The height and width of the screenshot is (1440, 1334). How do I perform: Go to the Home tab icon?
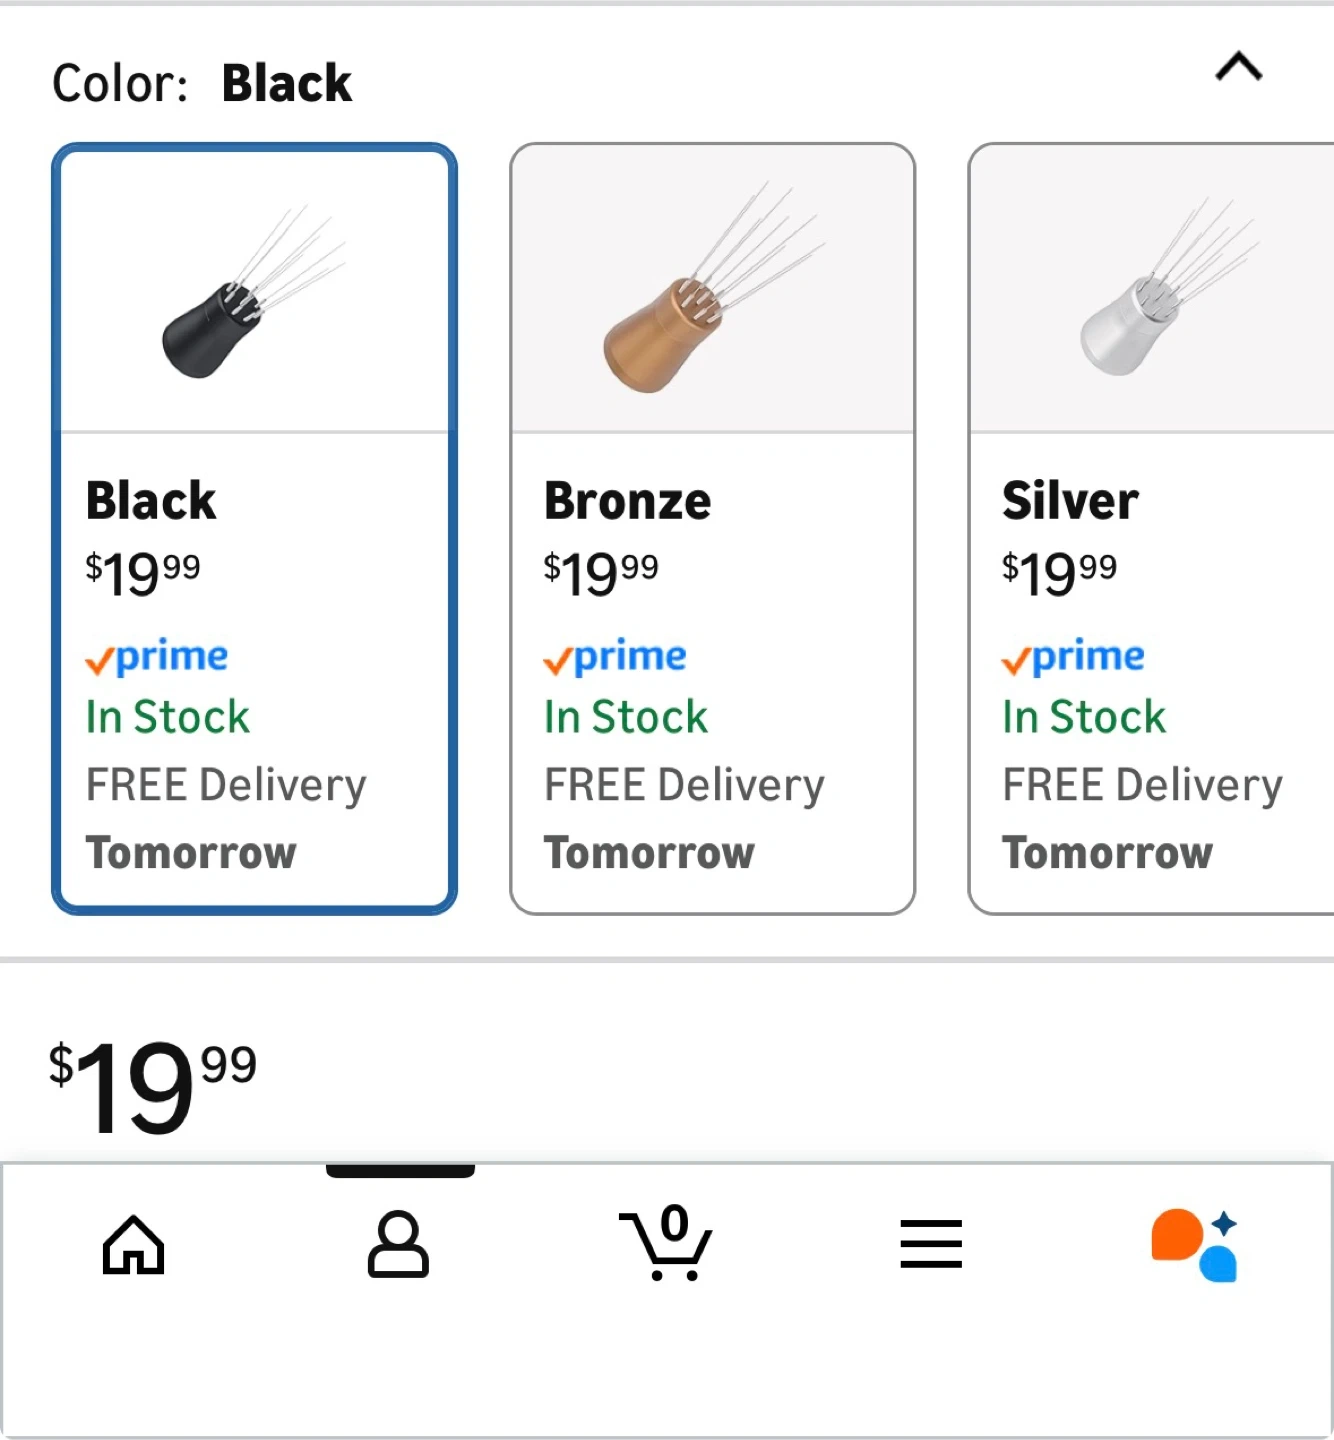[x=133, y=1245]
